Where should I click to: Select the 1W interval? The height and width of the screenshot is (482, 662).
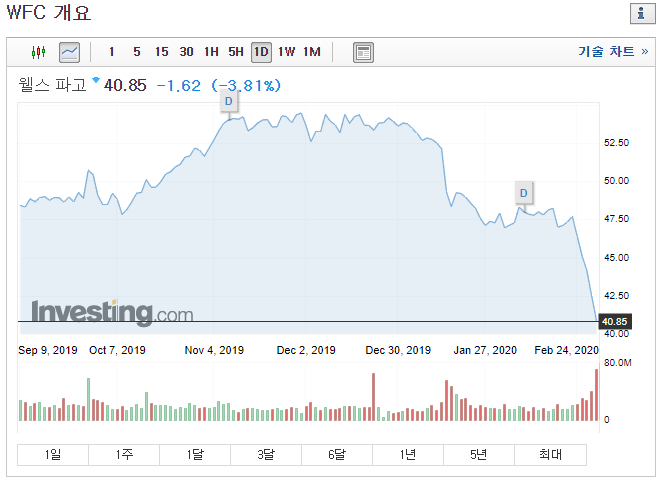pos(286,52)
